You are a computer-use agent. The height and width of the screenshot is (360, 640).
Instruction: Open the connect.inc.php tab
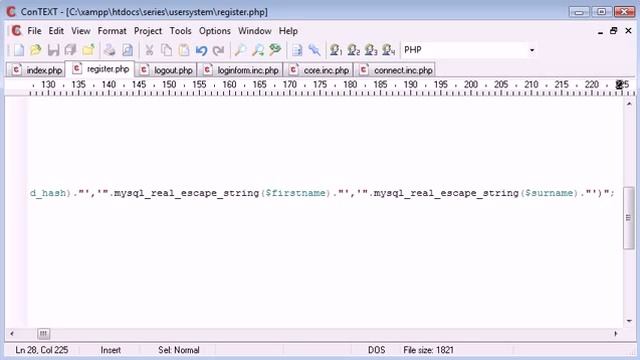(395, 70)
